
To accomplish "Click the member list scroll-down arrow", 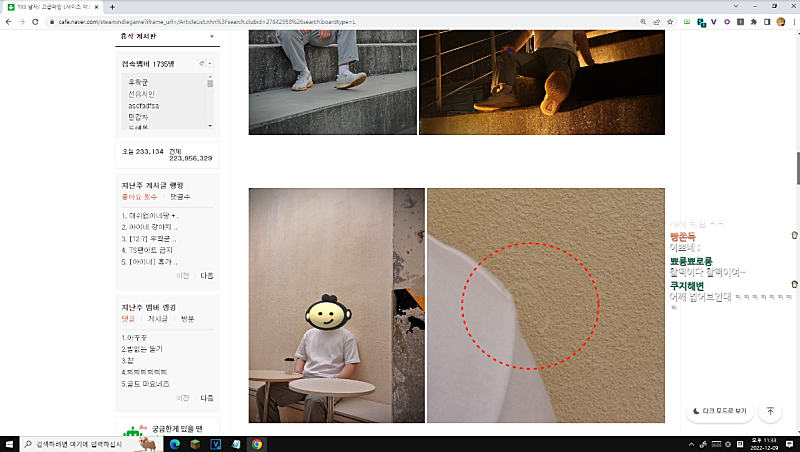I will pyautogui.click(x=210, y=125).
